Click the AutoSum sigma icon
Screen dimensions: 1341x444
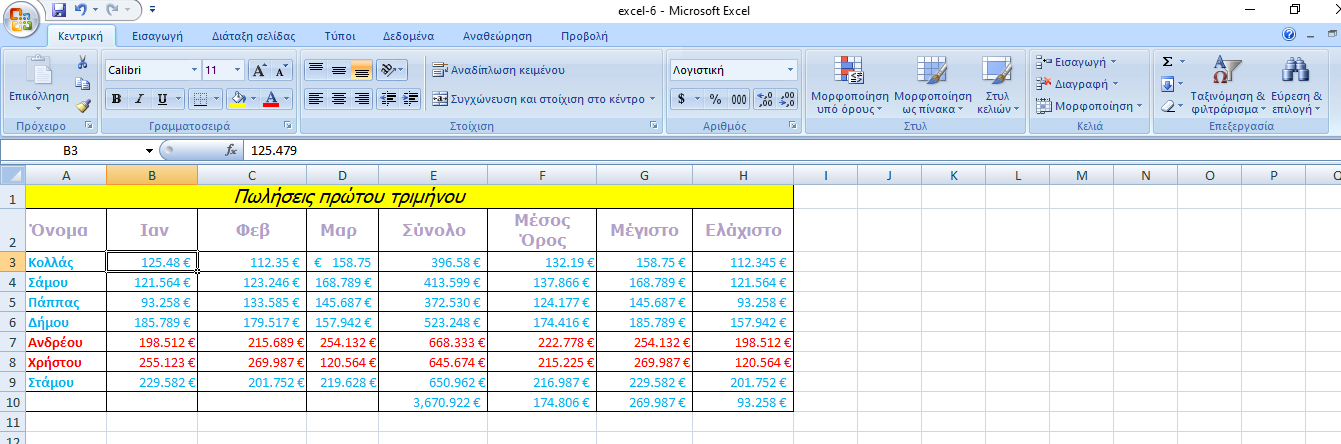[1167, 62]
